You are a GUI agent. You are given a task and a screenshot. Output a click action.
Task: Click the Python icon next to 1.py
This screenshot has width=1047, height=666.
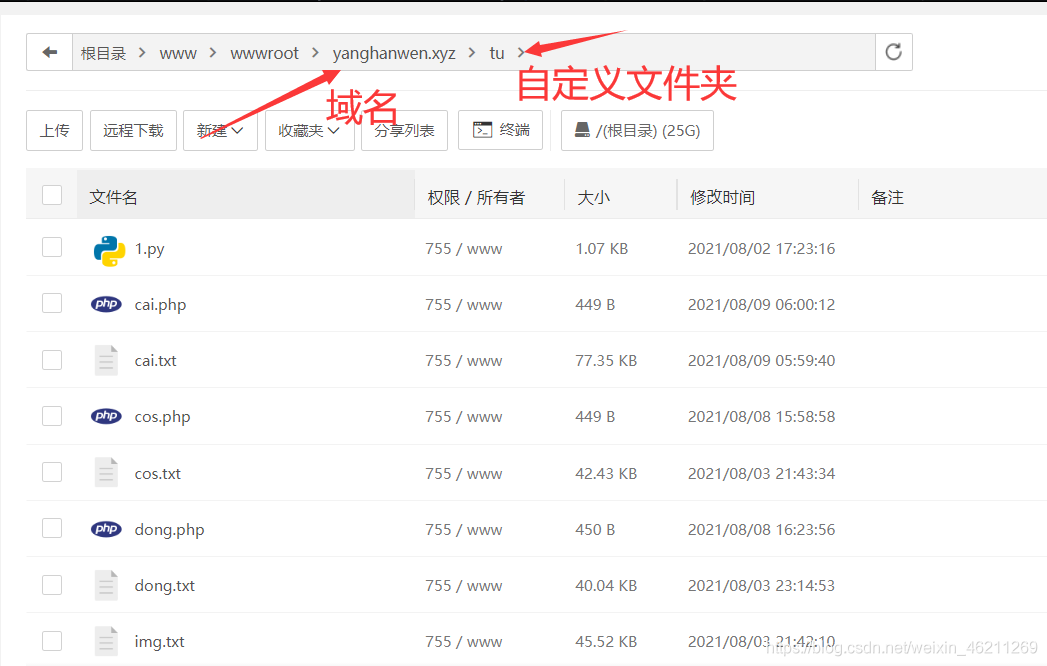coord(110,247)
